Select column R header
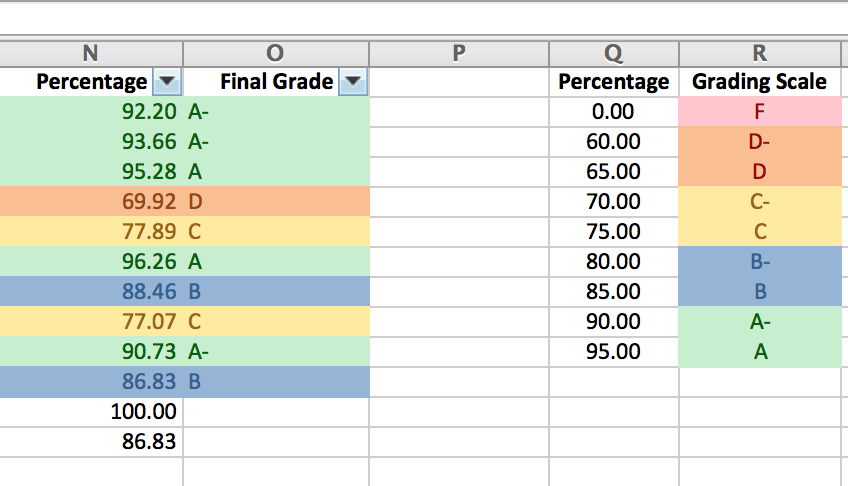This screenshot has width=848, height=486. (759, 53)
